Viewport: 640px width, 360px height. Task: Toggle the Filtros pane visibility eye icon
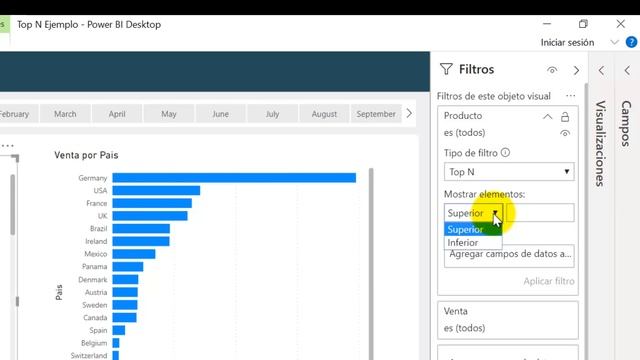[552, 70]
